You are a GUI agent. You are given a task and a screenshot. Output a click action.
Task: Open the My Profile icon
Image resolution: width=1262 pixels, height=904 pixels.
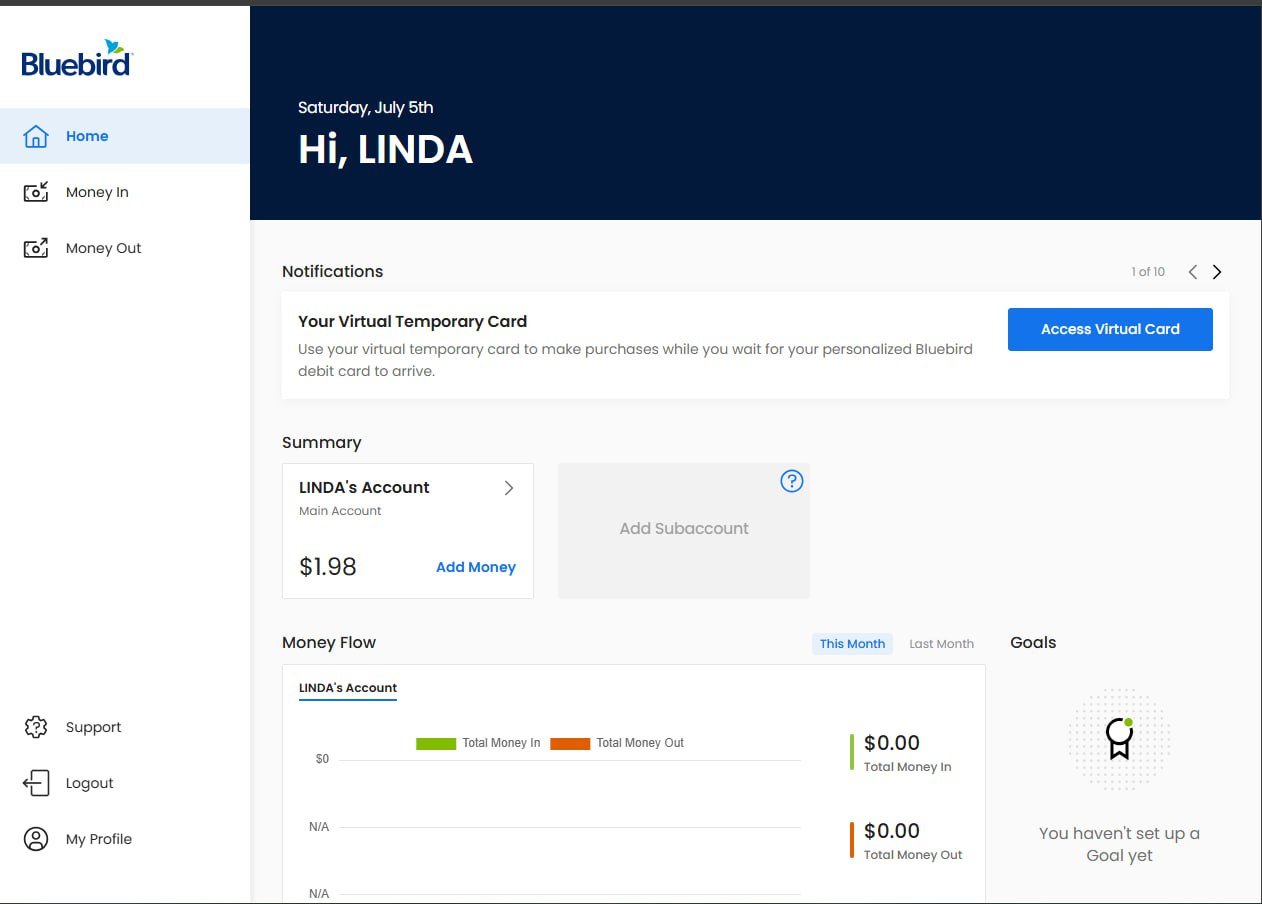(36, 839)
